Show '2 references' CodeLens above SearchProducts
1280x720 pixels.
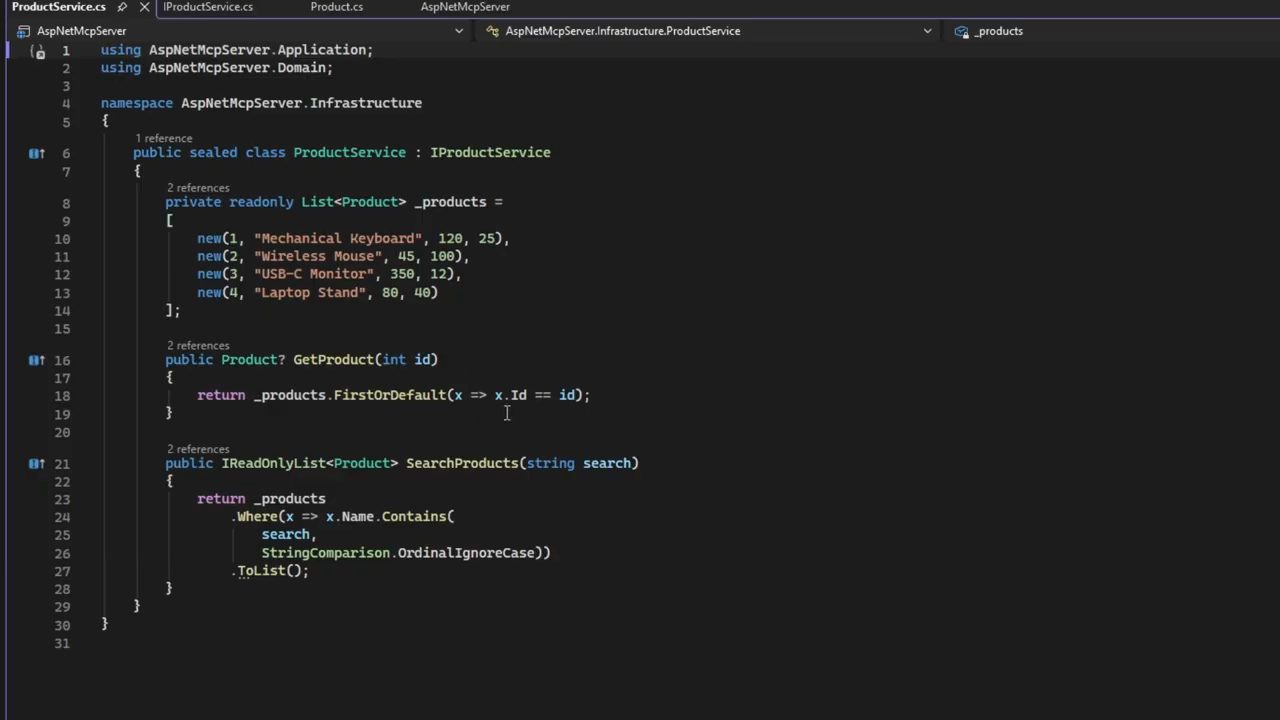[198, 450]
